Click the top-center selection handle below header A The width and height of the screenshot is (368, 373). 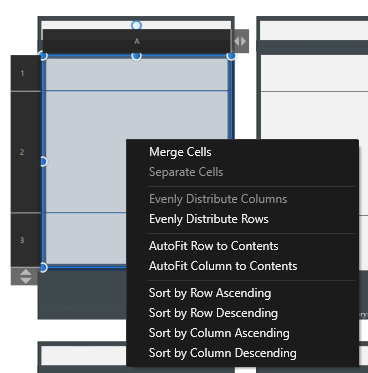click(x=136, y=56)
